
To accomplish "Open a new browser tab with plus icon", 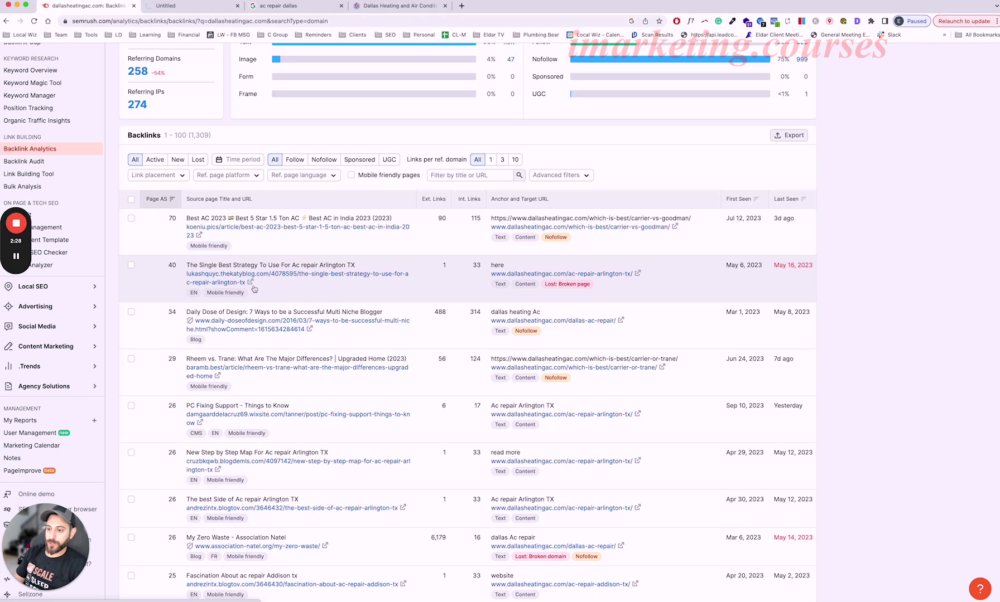I will (x=461, y=6).
